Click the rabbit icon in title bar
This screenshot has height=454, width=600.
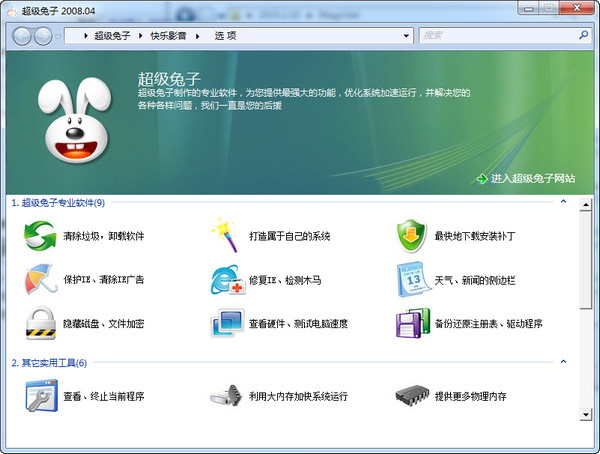coord(12,11)
